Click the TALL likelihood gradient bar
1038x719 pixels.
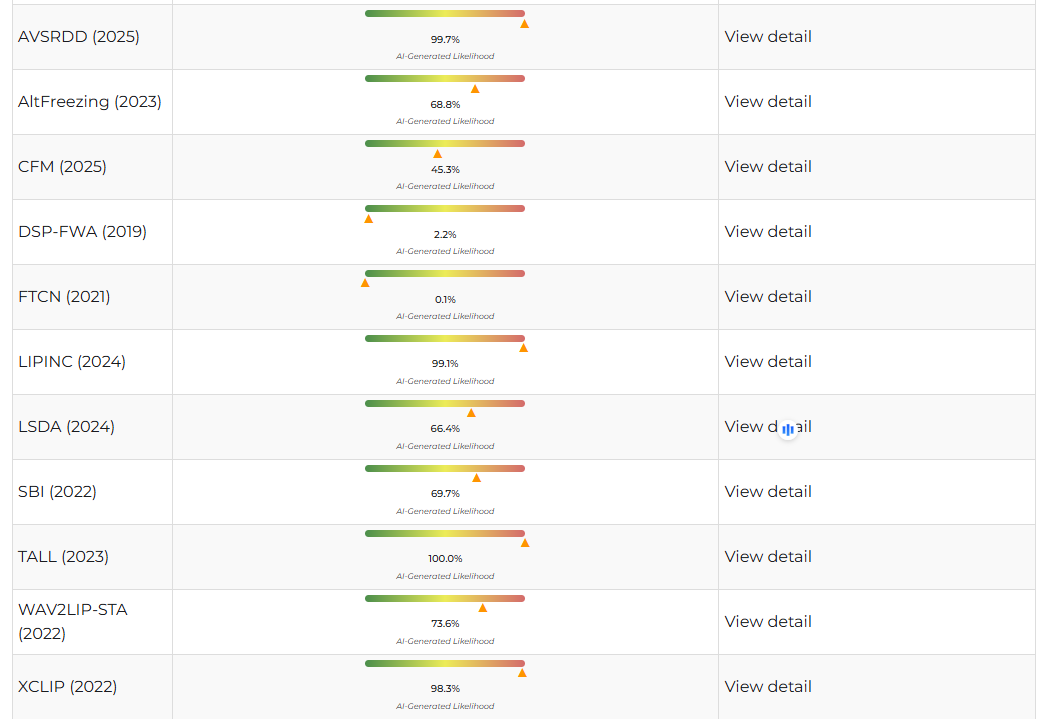pyautogui.click(x=445, y=533)
